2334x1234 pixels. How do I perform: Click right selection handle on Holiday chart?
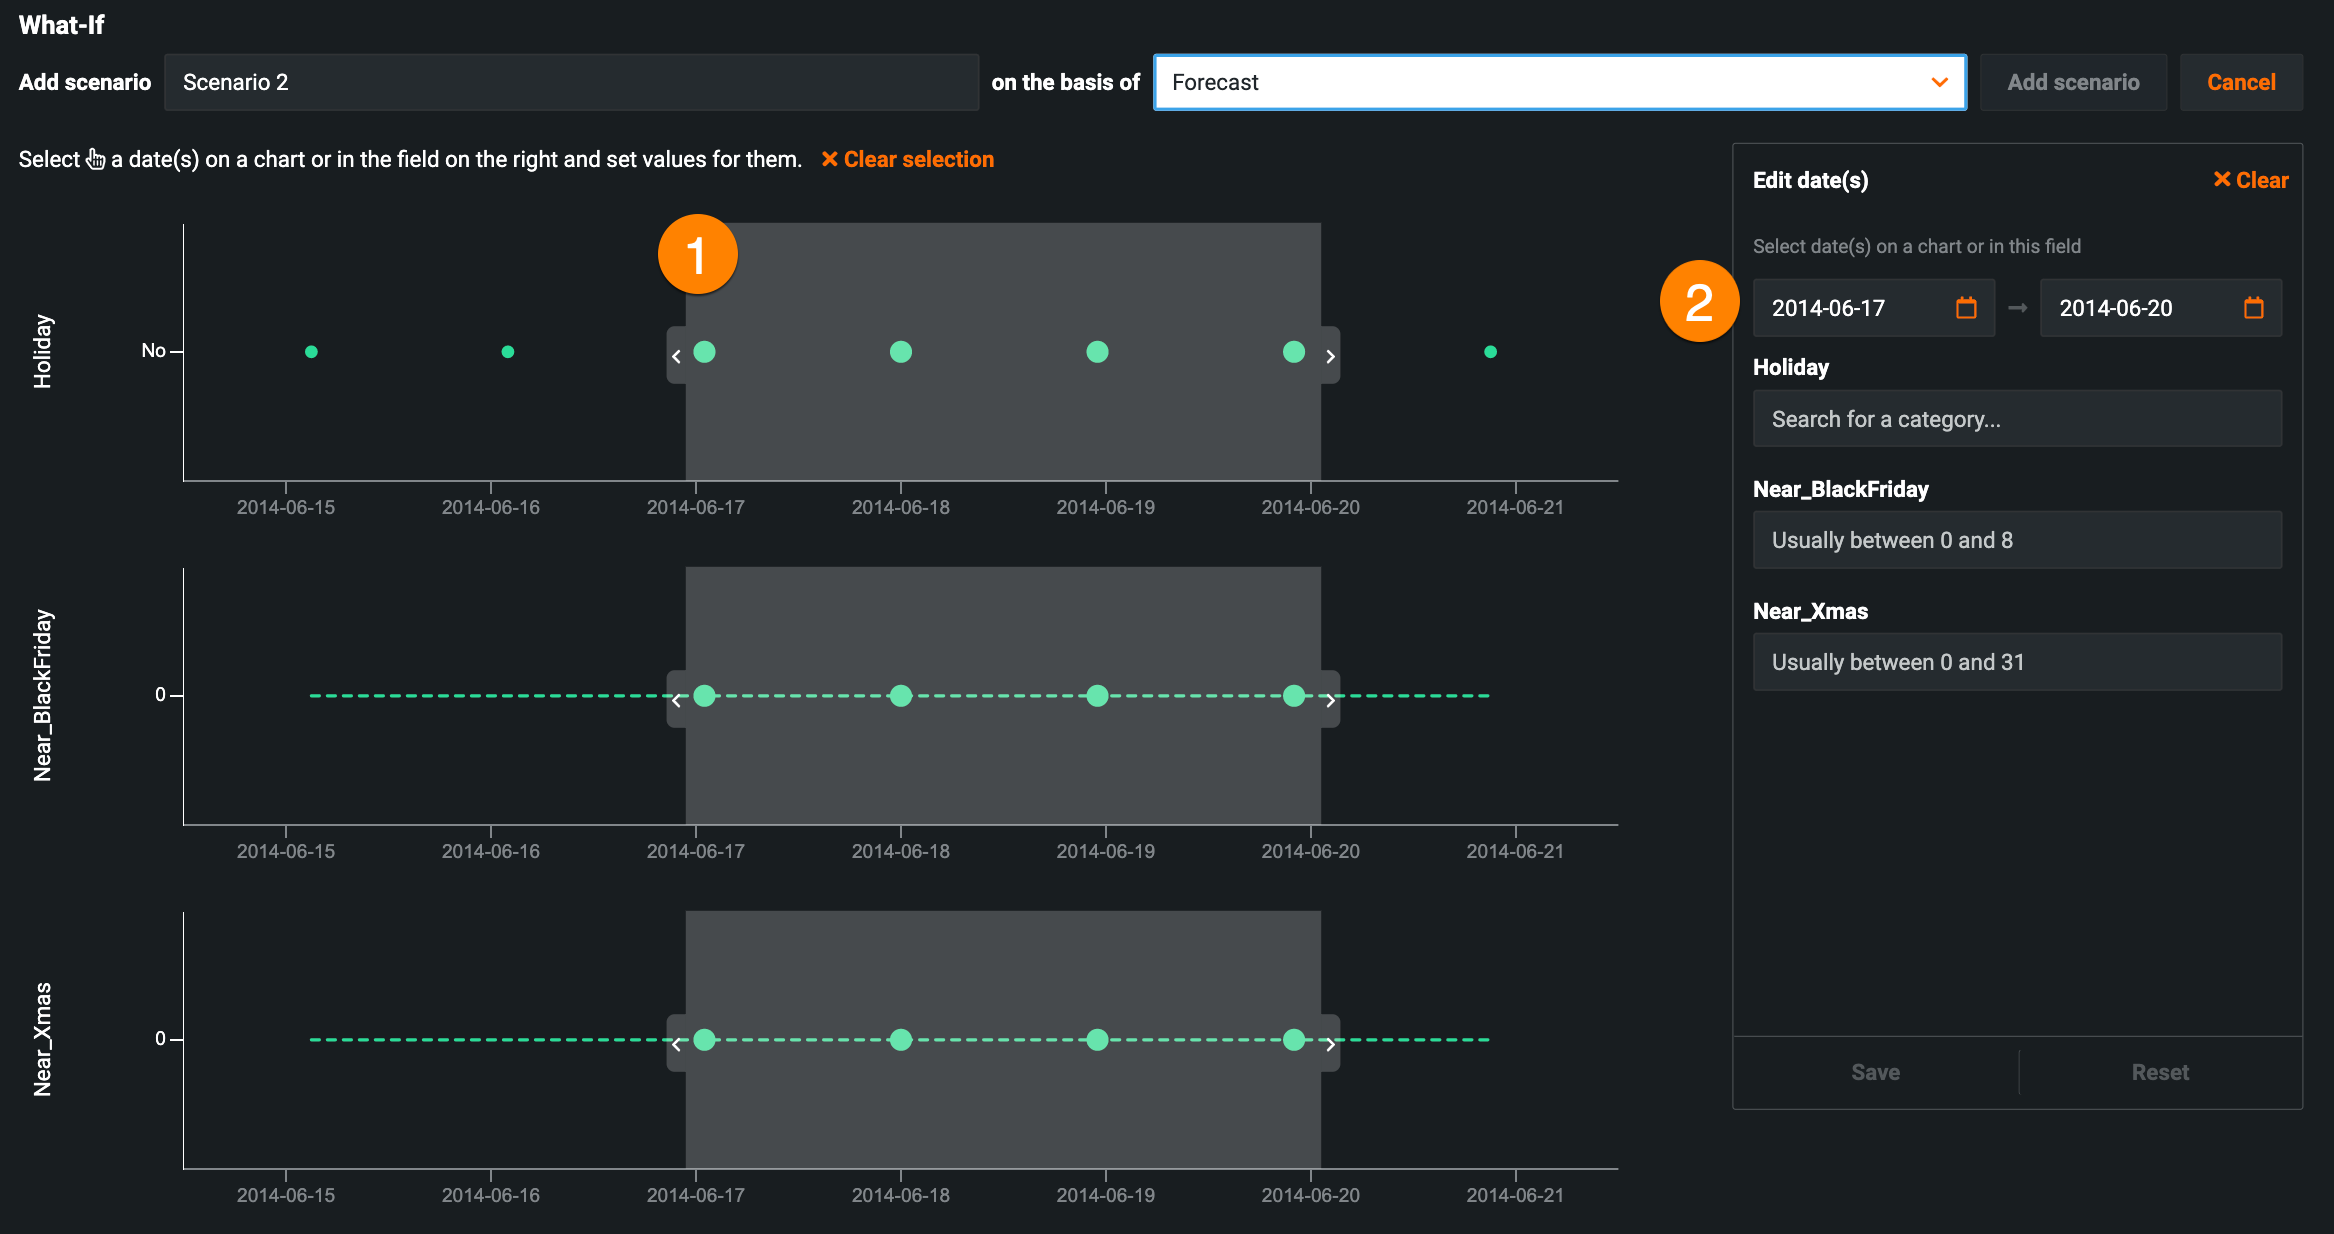tap(1330, 356)
